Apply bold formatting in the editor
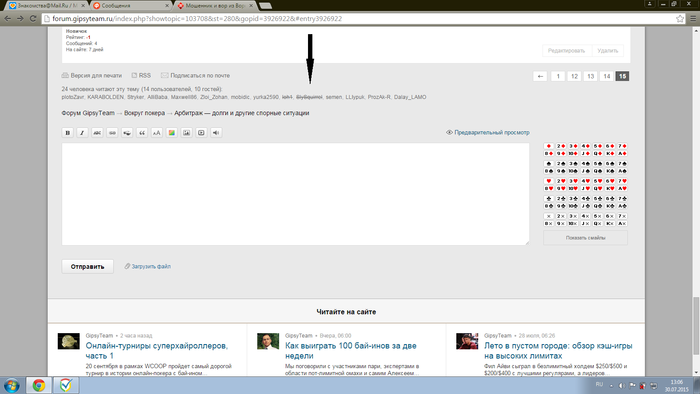 pyautogui.click(x=67, y=133)
